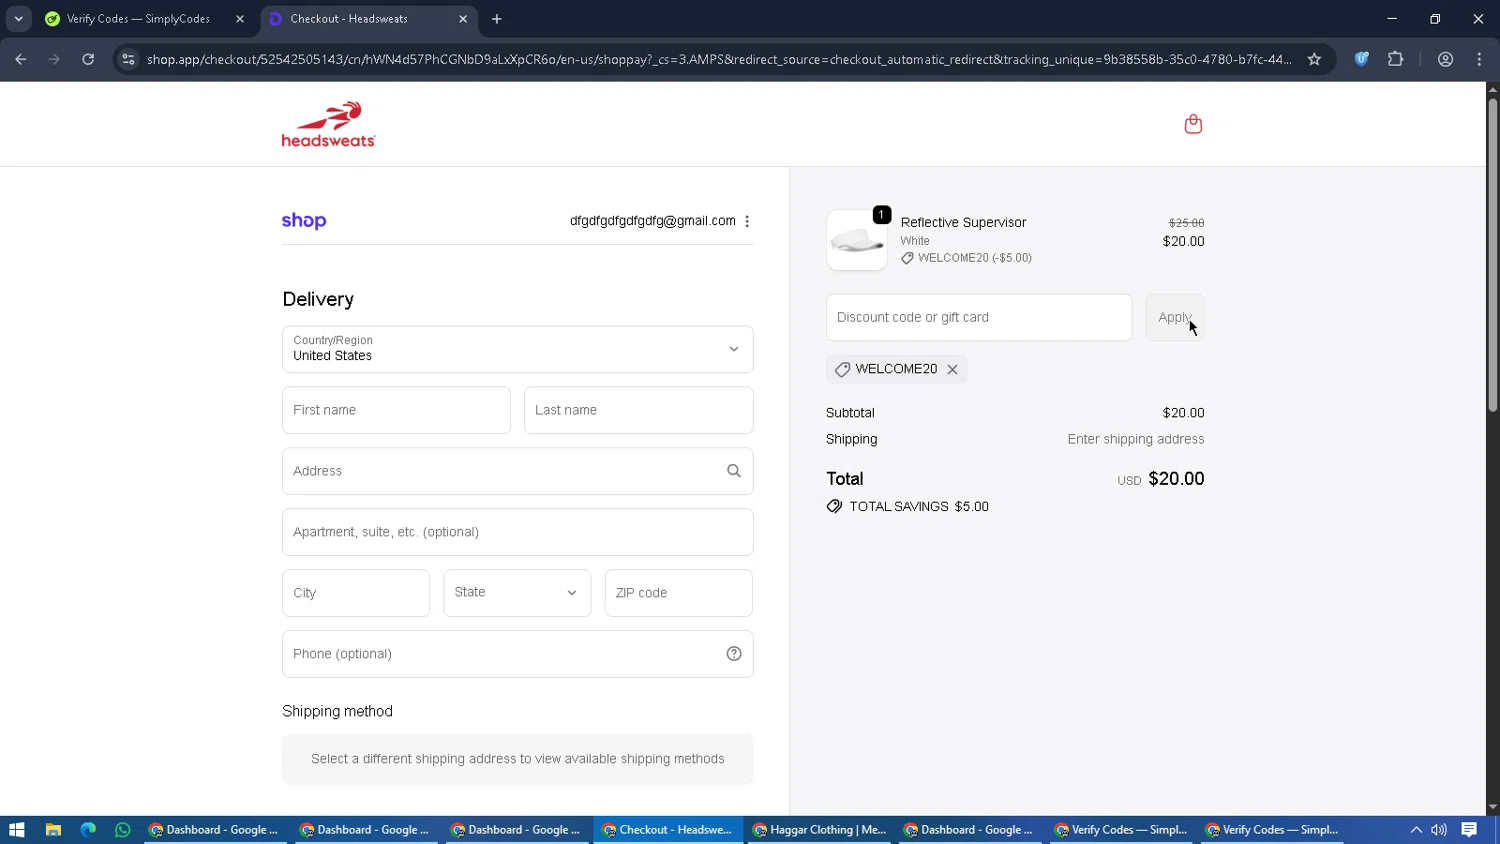This screenshot has width=1500, height=844.
Task: Open the browser extensions puzzle icon
Action: (x=1395, y=59)
